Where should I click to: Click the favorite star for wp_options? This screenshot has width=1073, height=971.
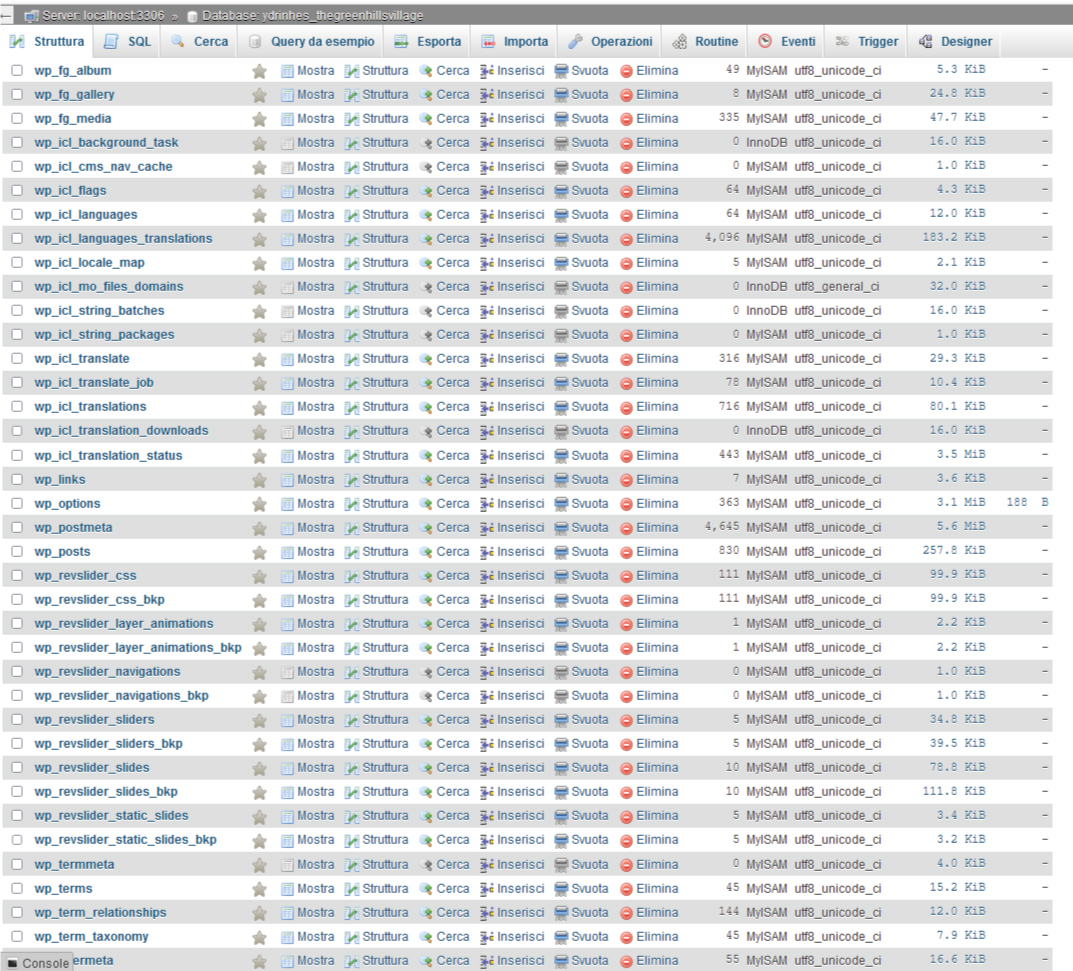pos(259,504)
